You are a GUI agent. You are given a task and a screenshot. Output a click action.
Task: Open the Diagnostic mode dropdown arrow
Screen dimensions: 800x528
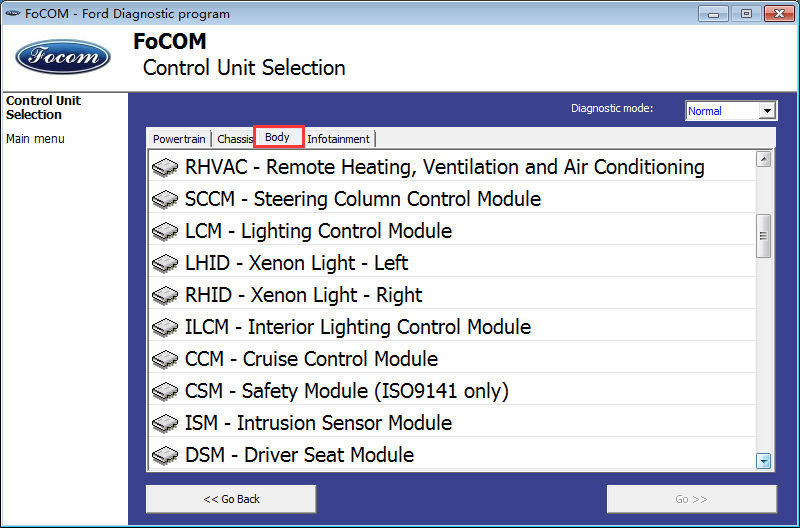[767, 111]
